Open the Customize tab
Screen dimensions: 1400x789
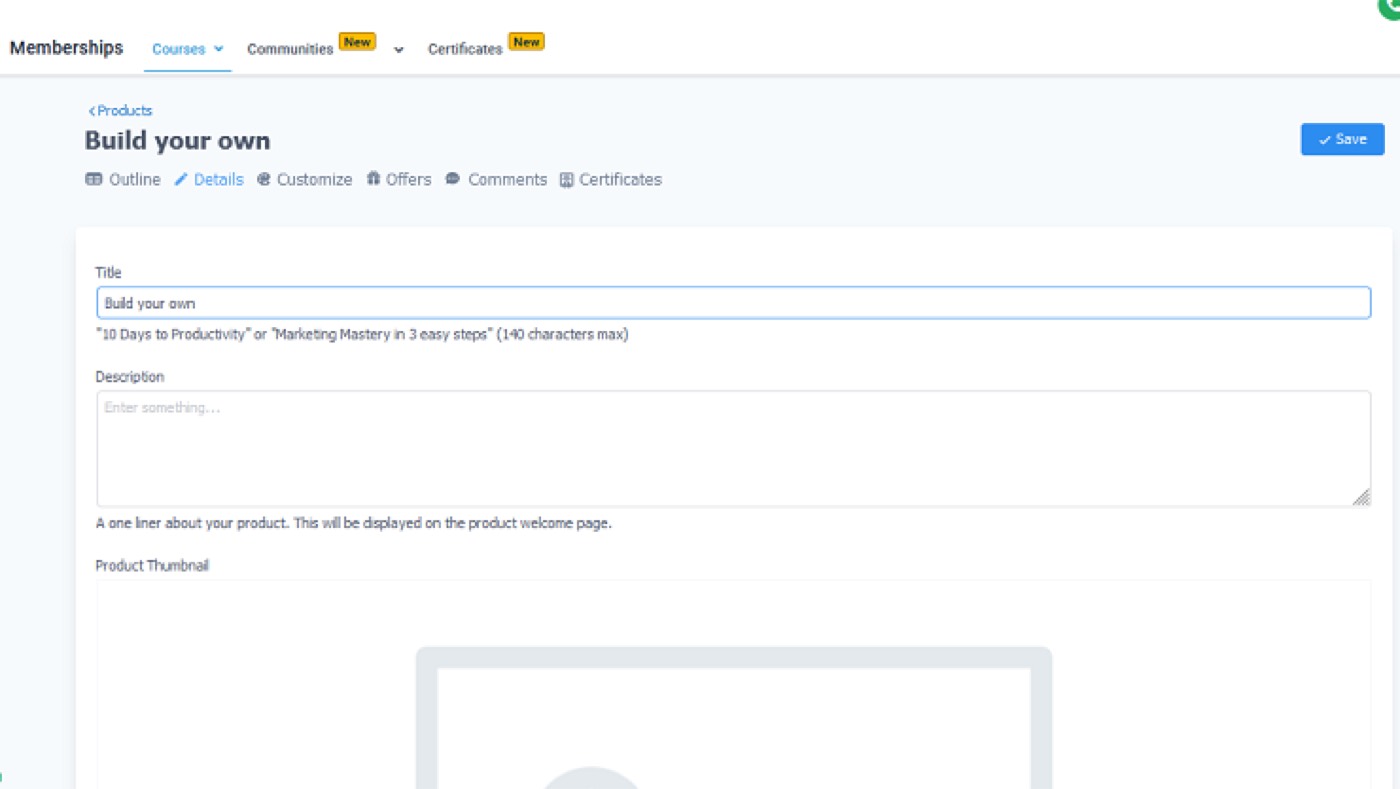click(305, 180)
